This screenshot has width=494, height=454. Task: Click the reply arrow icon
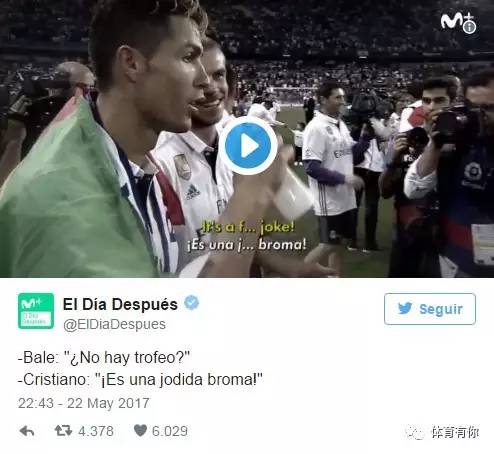point(27,431)
